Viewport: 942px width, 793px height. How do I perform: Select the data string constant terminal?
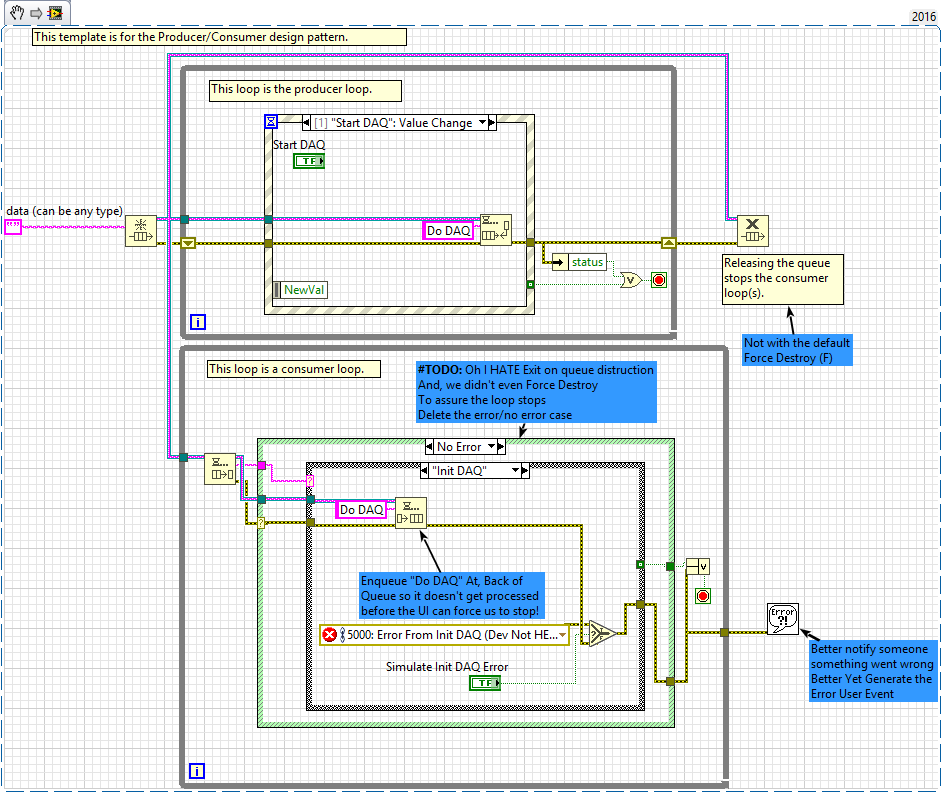(13, 227)
